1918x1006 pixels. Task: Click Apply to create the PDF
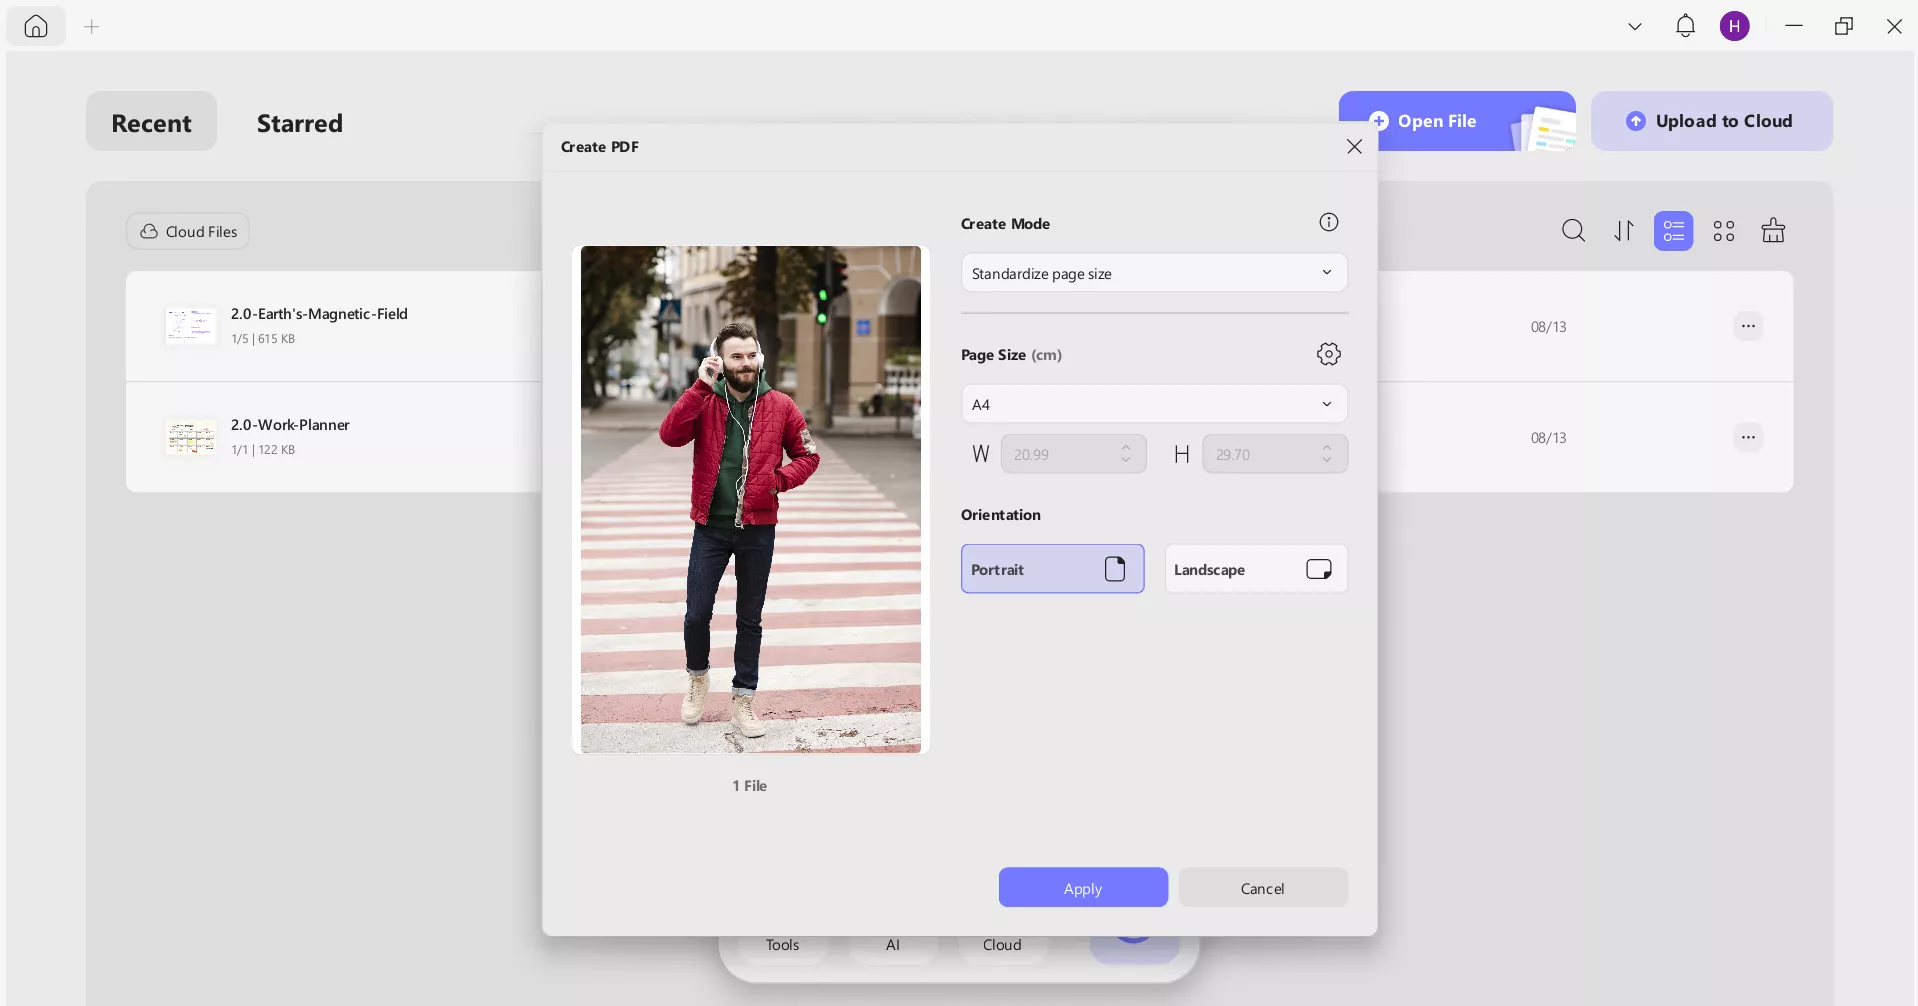tap(1082, 888)
